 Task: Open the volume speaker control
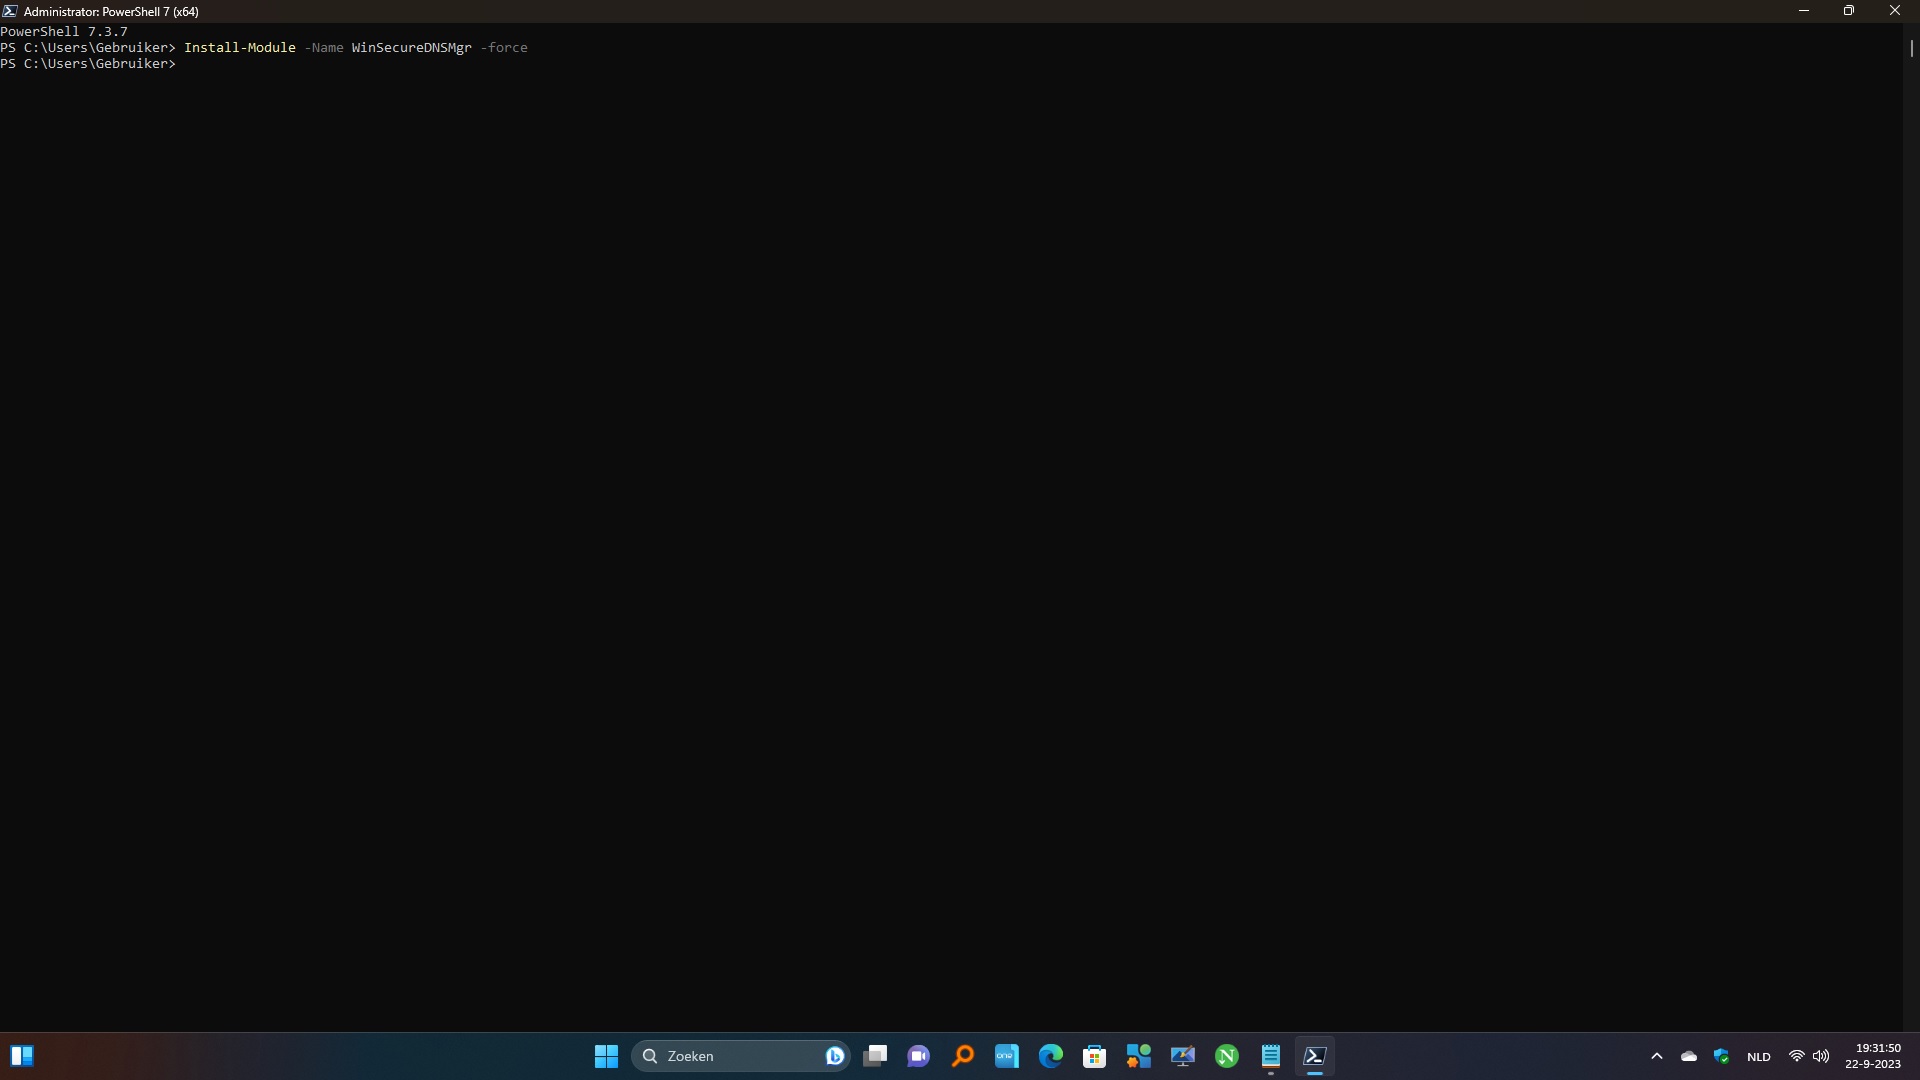pyautogui.click(x=1821, y=1056)
